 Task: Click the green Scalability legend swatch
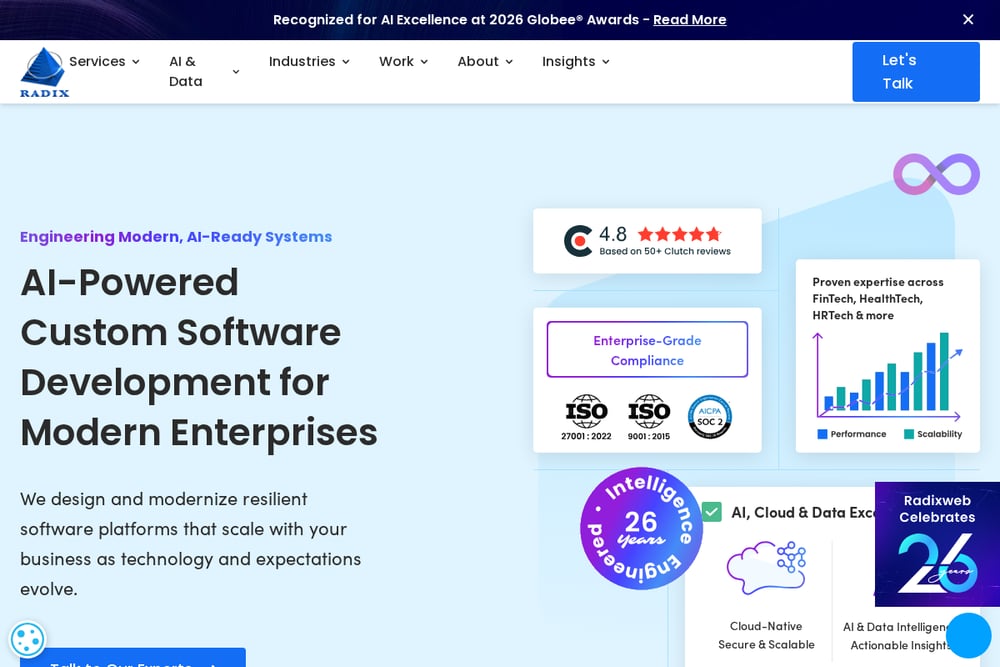pos(909,434)
